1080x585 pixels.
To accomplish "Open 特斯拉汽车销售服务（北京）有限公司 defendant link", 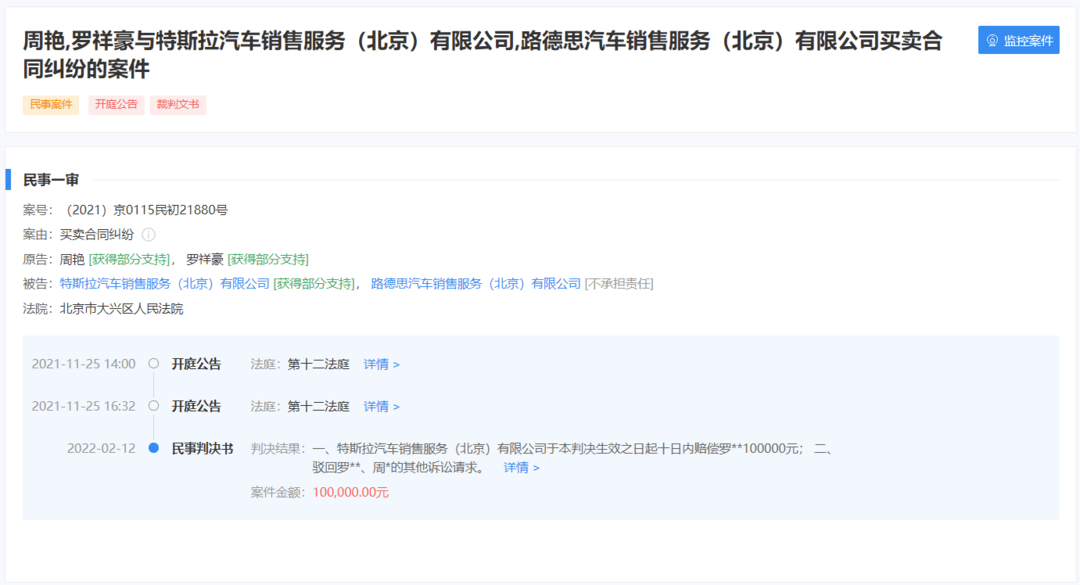I will 165,284.
